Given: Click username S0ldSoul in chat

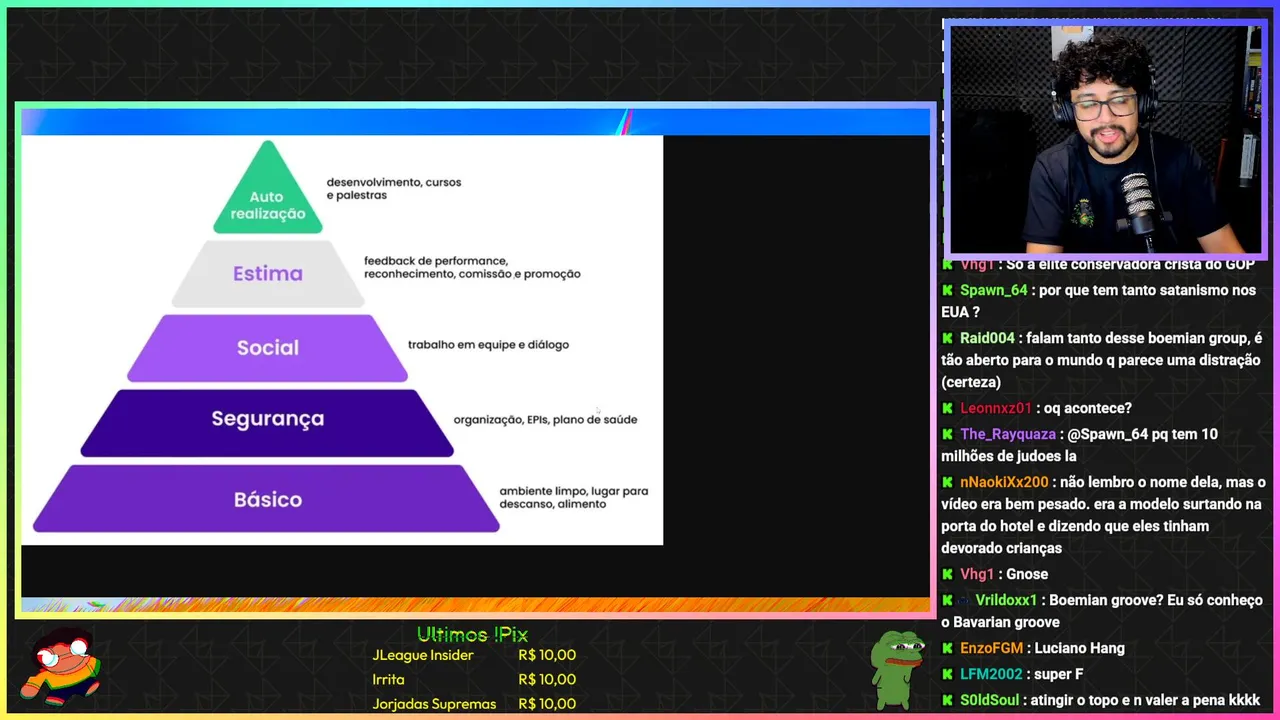Looking at the screenshot, I should coord(992,700).
